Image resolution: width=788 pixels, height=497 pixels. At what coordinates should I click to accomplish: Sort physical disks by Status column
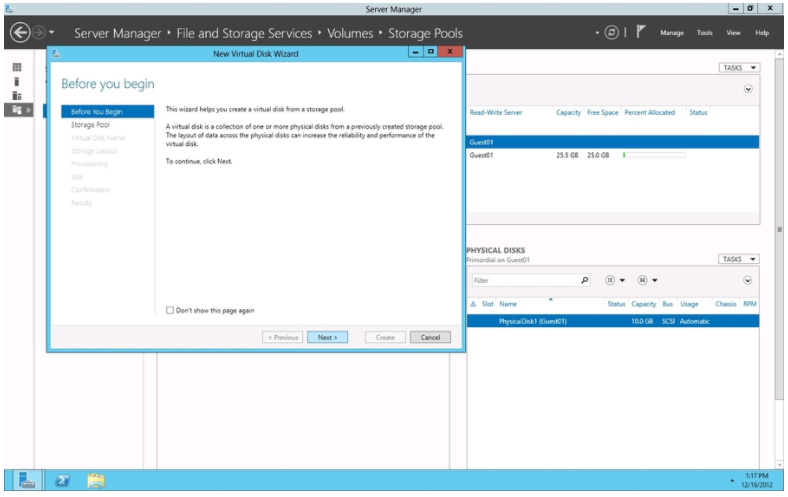(x=616, y=304)
